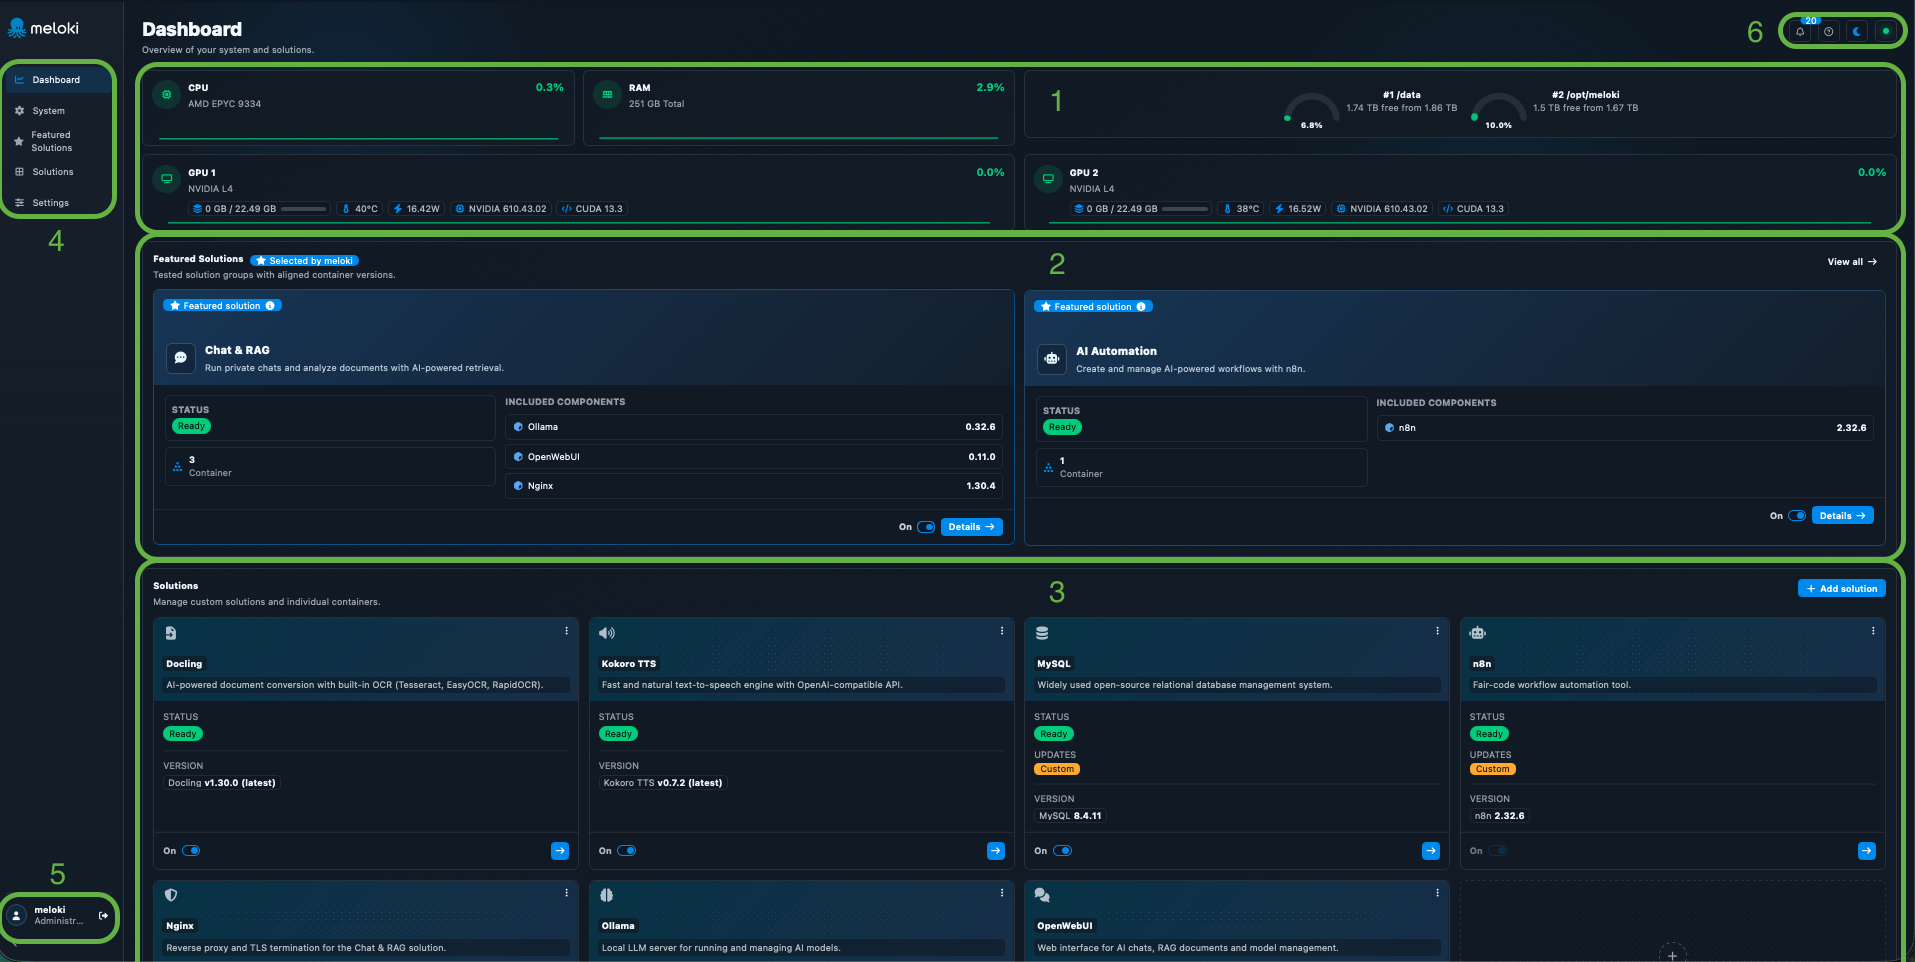
Task: Click the /opt/meloki disk usage gauge
Action: coord(1498,110)
